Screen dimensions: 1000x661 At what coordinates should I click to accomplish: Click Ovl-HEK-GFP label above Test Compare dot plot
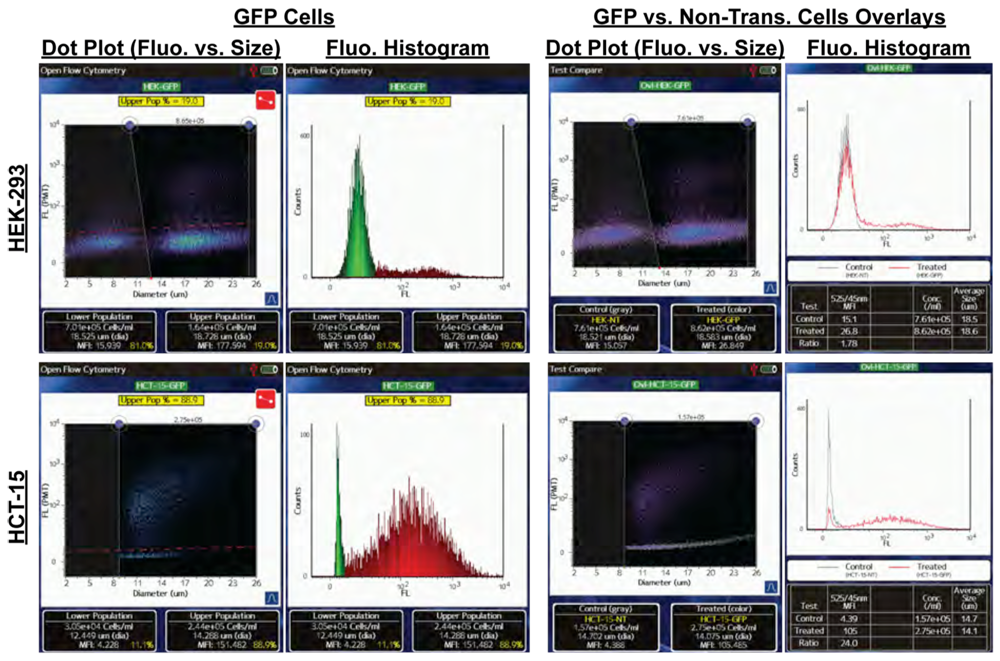tap(664, 85)
